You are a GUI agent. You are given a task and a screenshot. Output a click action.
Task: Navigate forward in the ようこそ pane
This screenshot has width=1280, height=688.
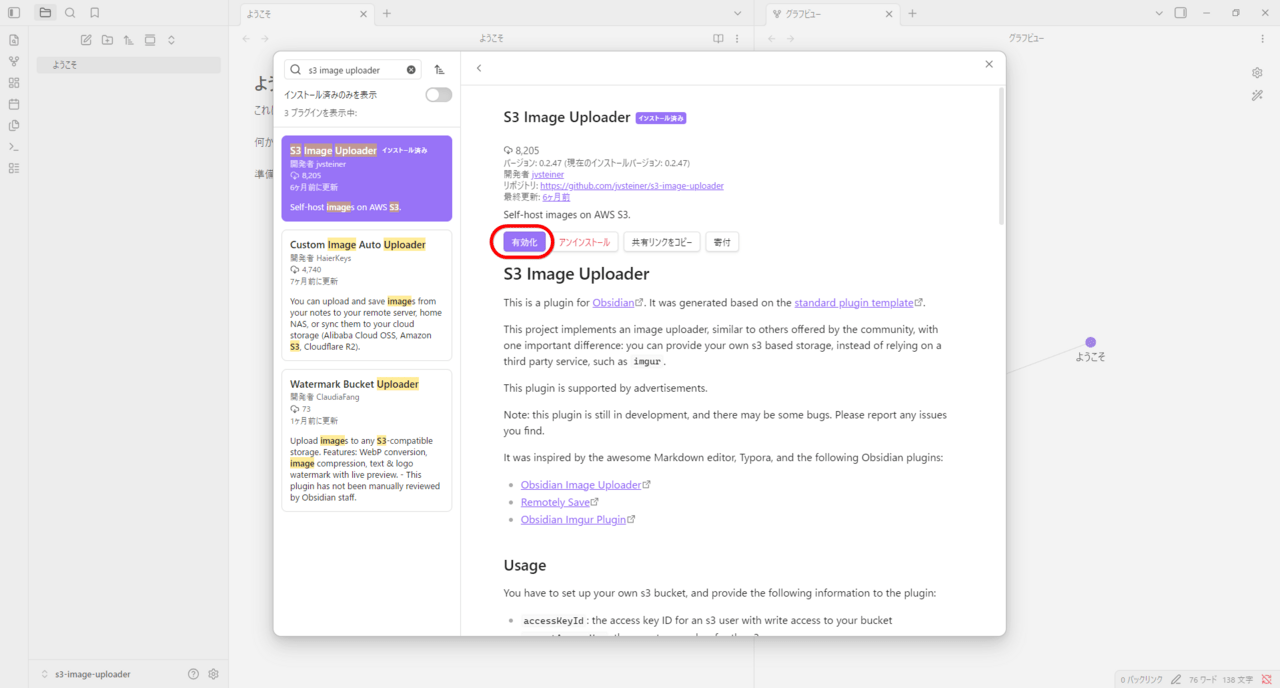[x=265, y=39]
